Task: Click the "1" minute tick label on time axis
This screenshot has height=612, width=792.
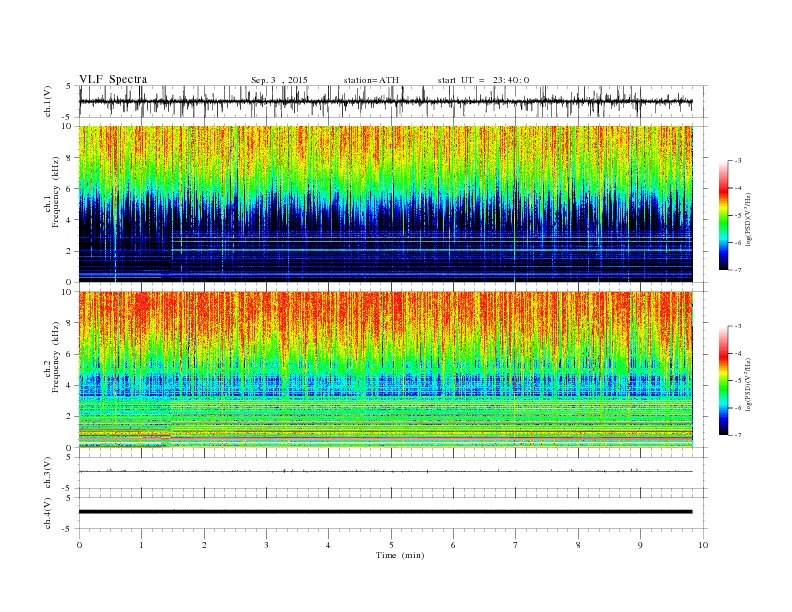Action: click(141, 545)
